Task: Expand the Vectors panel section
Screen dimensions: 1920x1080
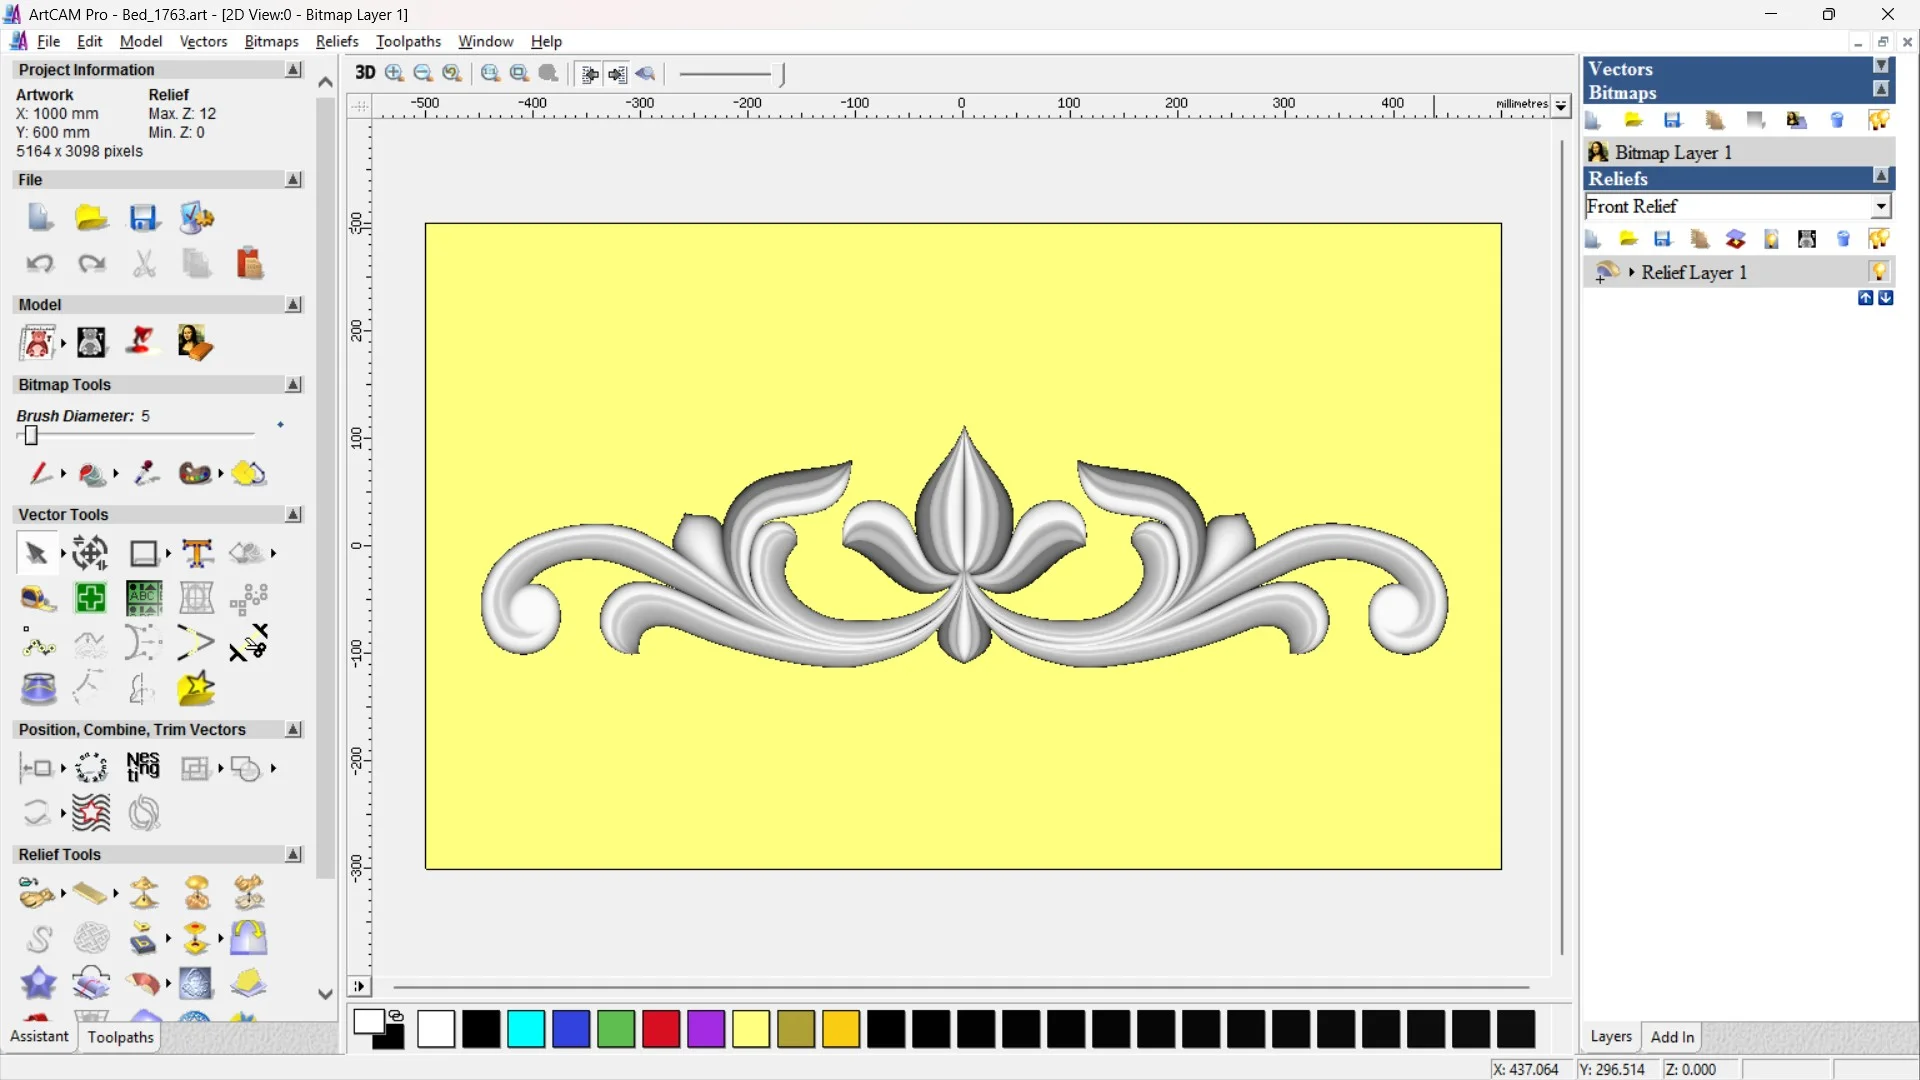Action: (x=1881, y=66)
